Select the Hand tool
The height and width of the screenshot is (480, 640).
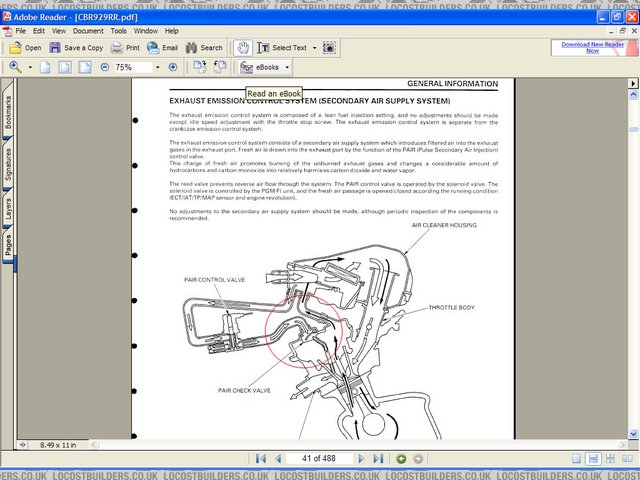click(242, 47)
